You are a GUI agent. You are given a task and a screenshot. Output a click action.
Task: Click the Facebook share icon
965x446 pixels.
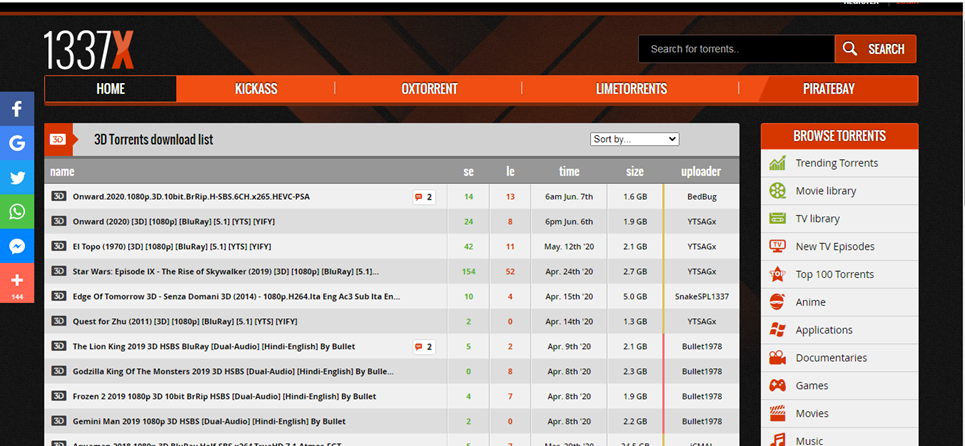(17, 109)
